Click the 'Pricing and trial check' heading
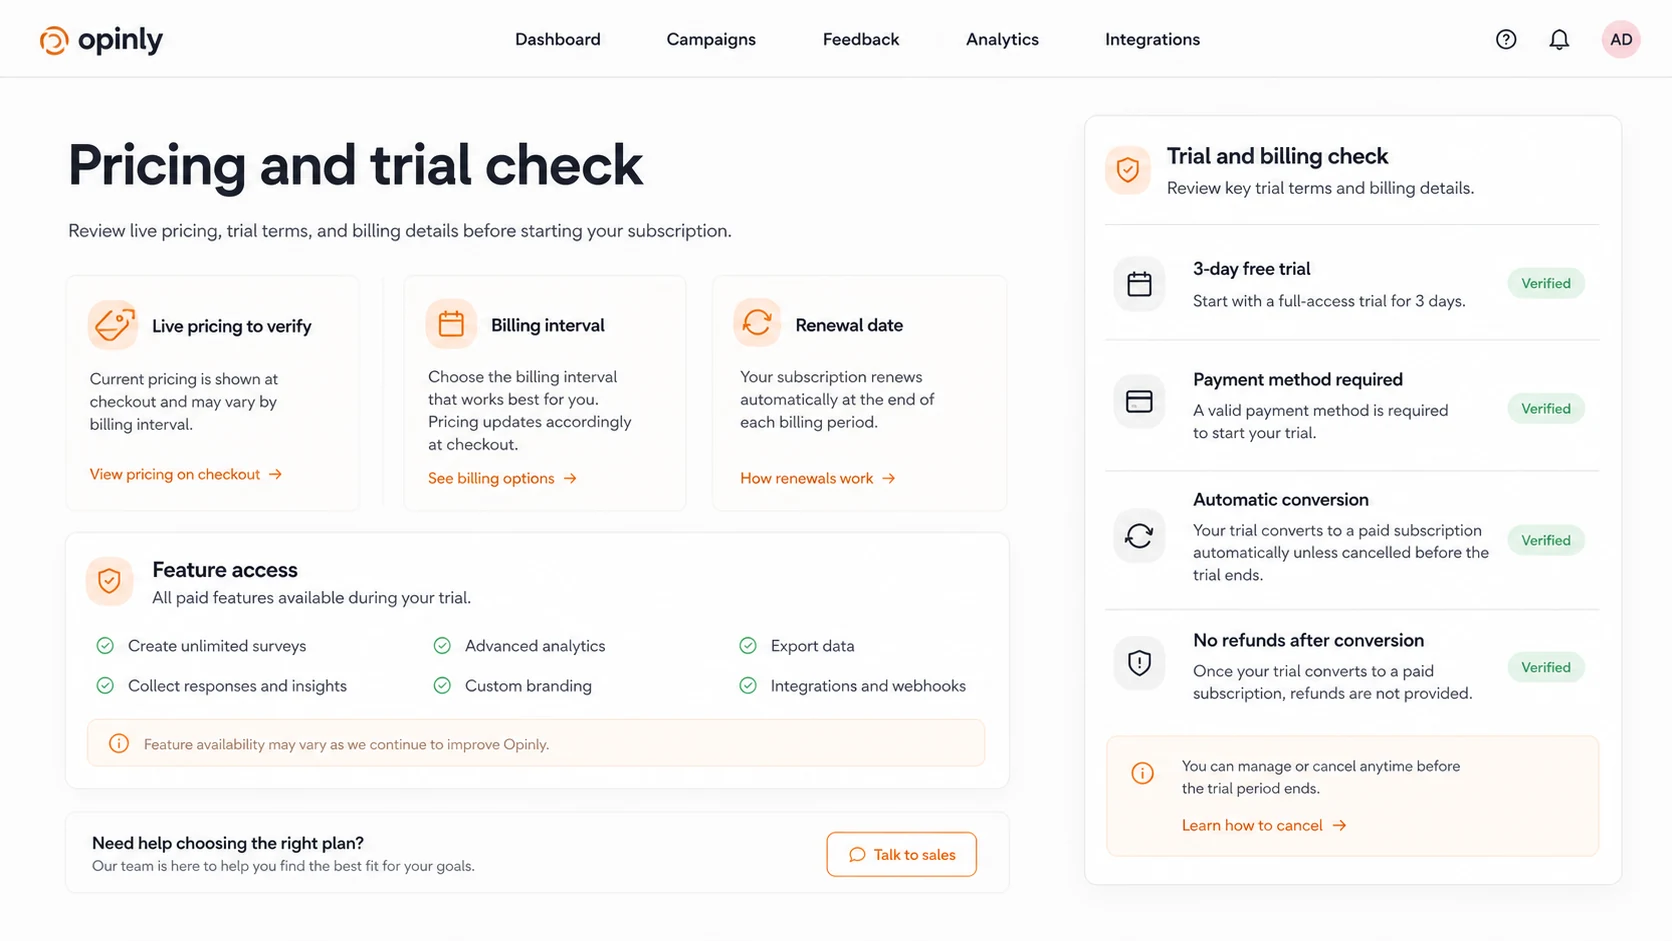This screenshot has height=941, width=1672. pyautogui.click(x=355, y=165)
